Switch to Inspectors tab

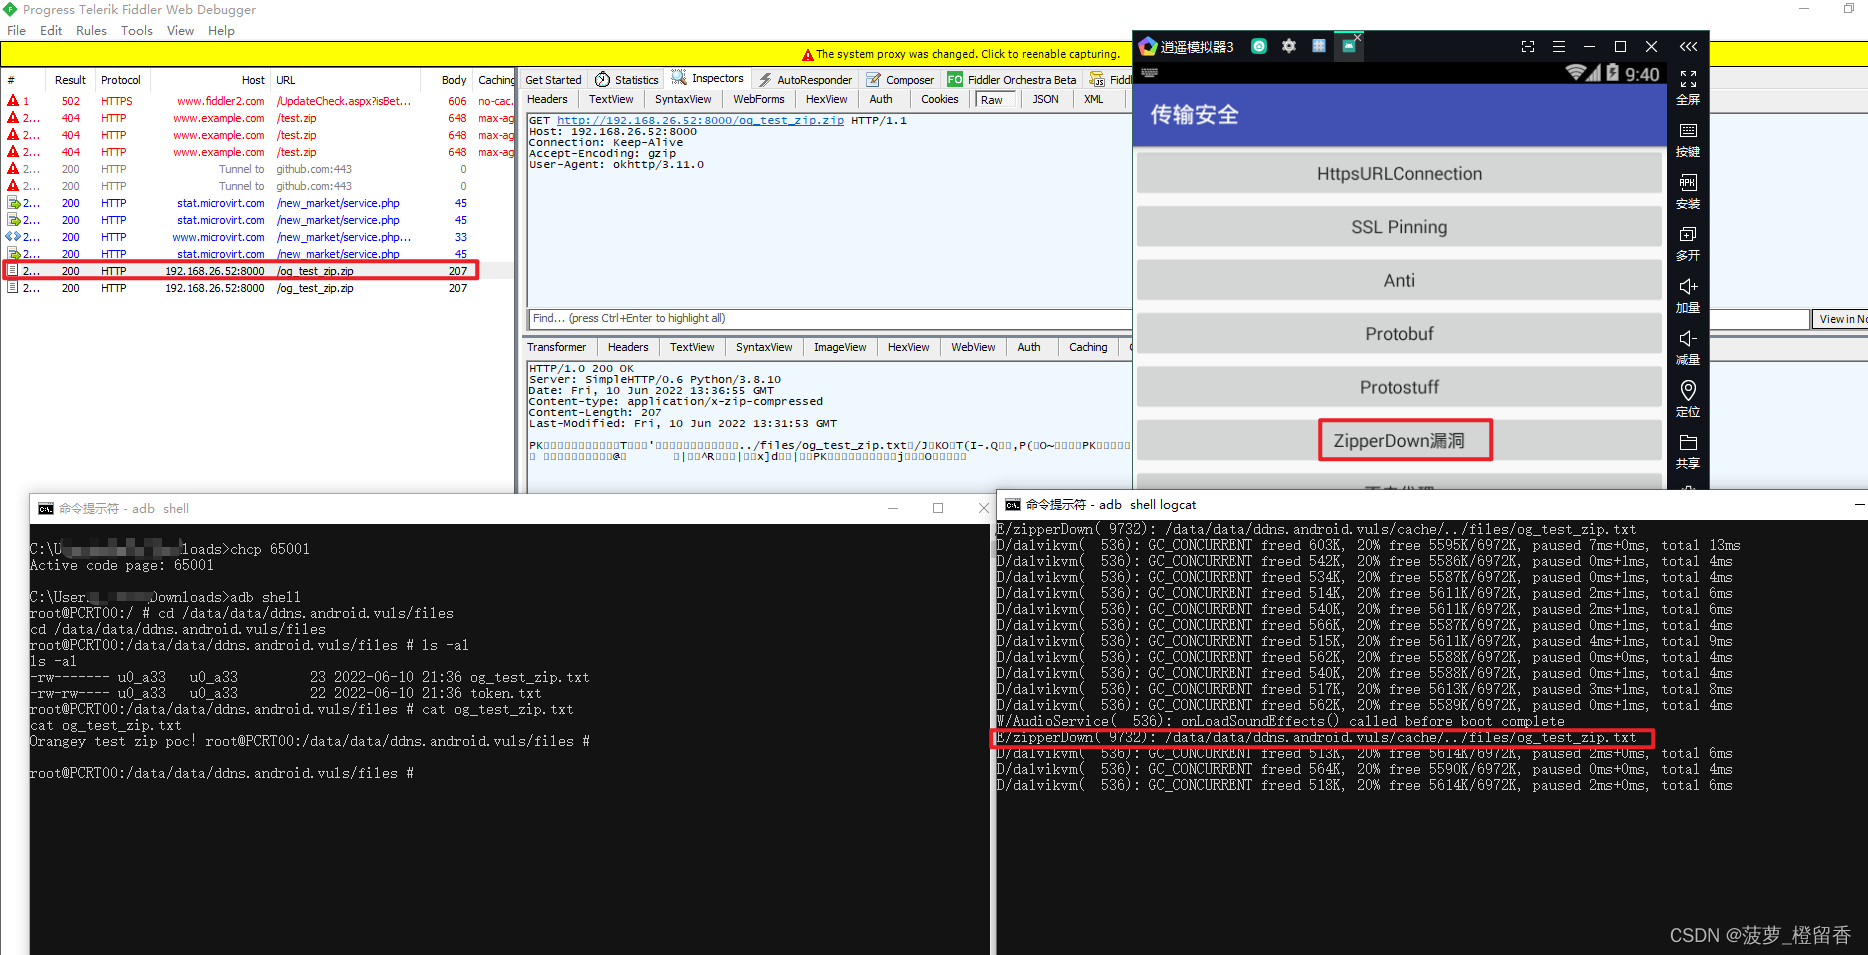[x=708, y=79]
